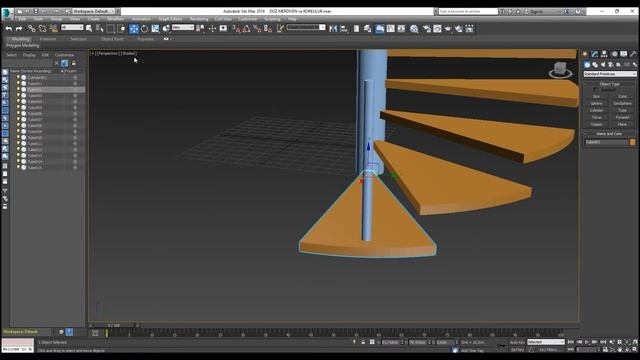
Task: Click the object color swatch beside name field
Action: [x=633, y=142]
